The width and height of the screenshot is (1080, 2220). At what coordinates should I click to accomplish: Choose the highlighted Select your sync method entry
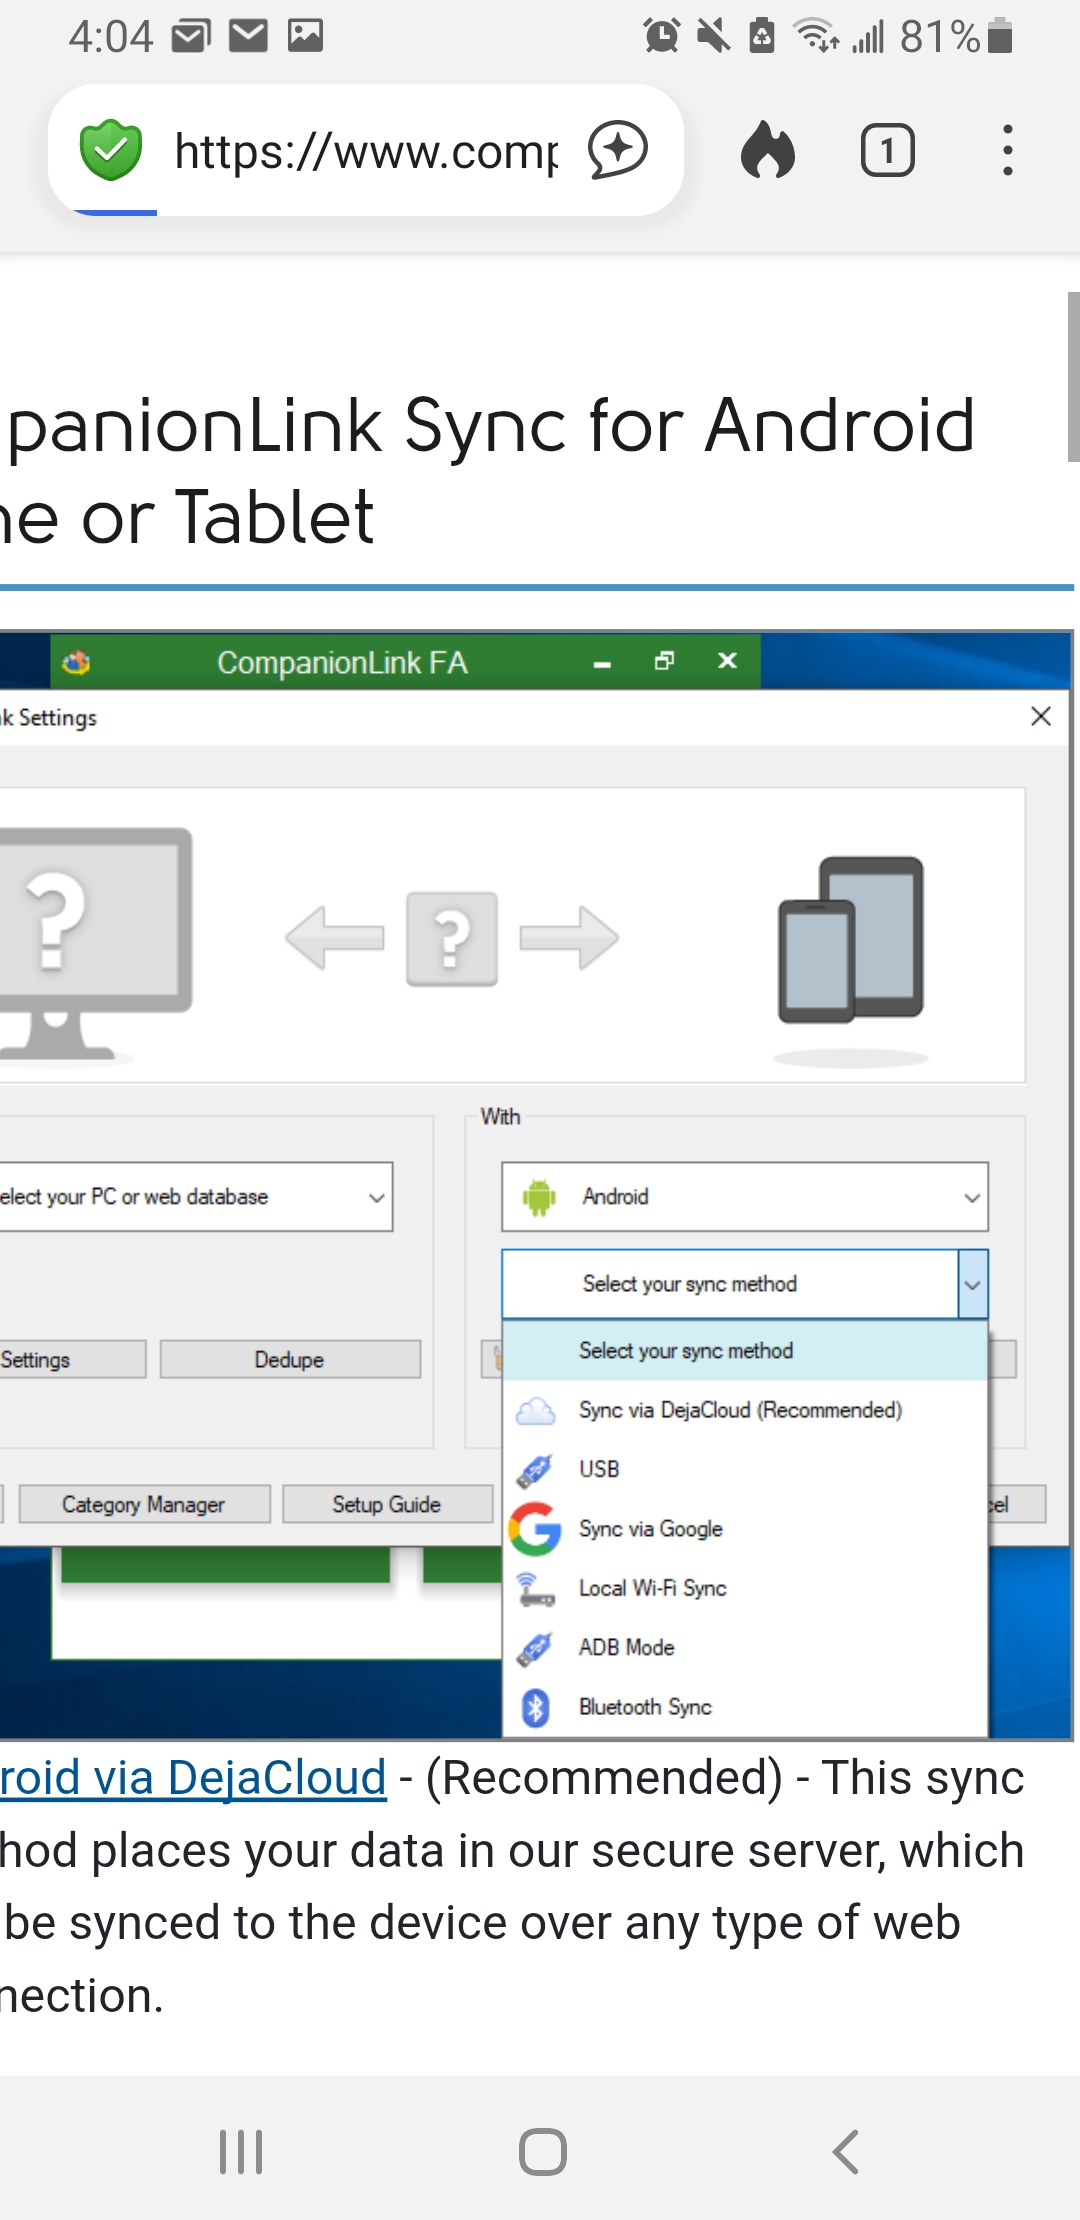click(x=745, y=1351)
